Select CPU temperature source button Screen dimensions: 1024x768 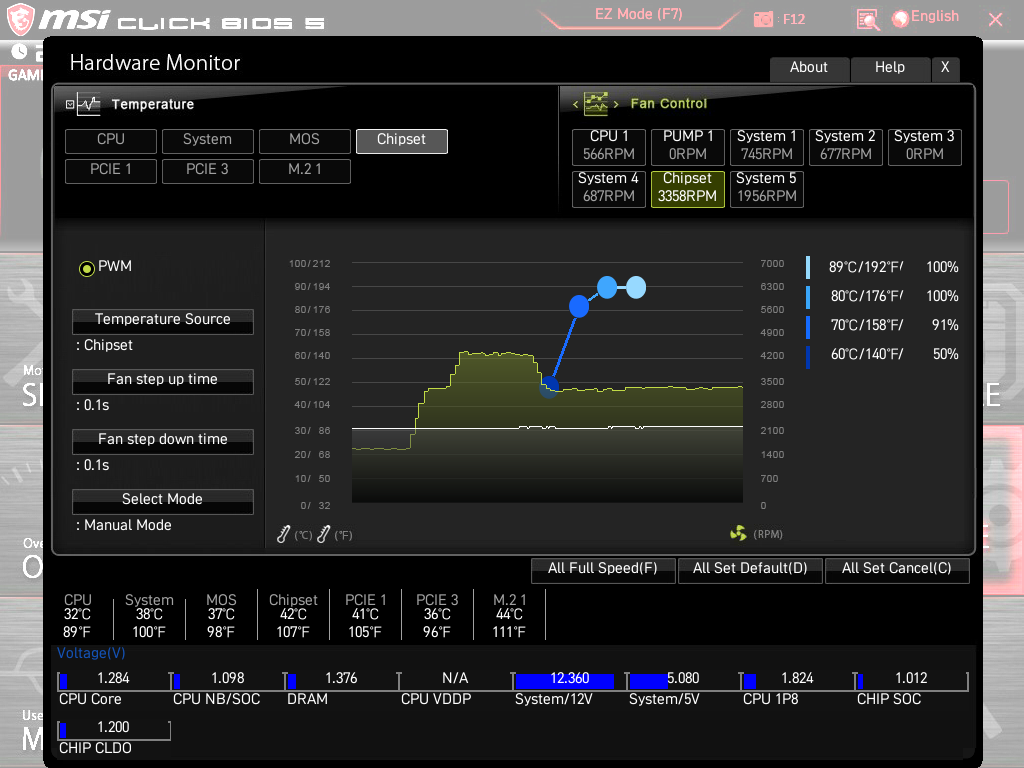[x=111, y=140]
